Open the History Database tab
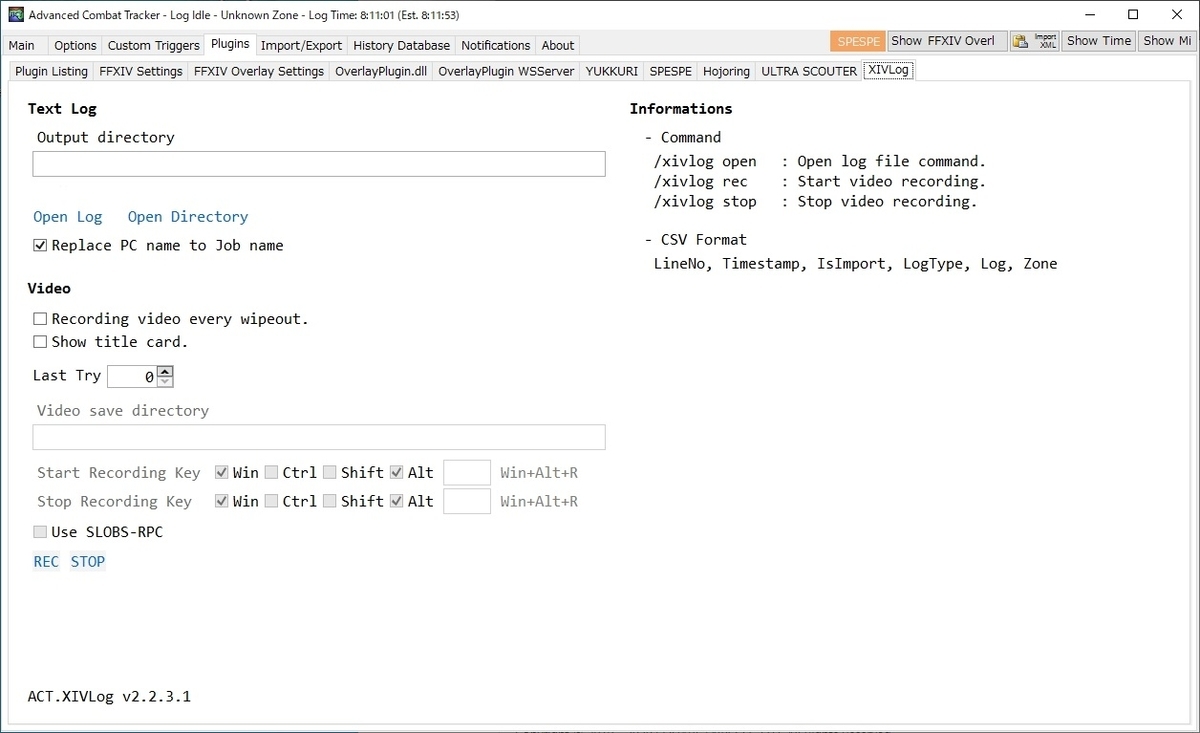This screenshot has height=733, width=1200. (401, 45)
